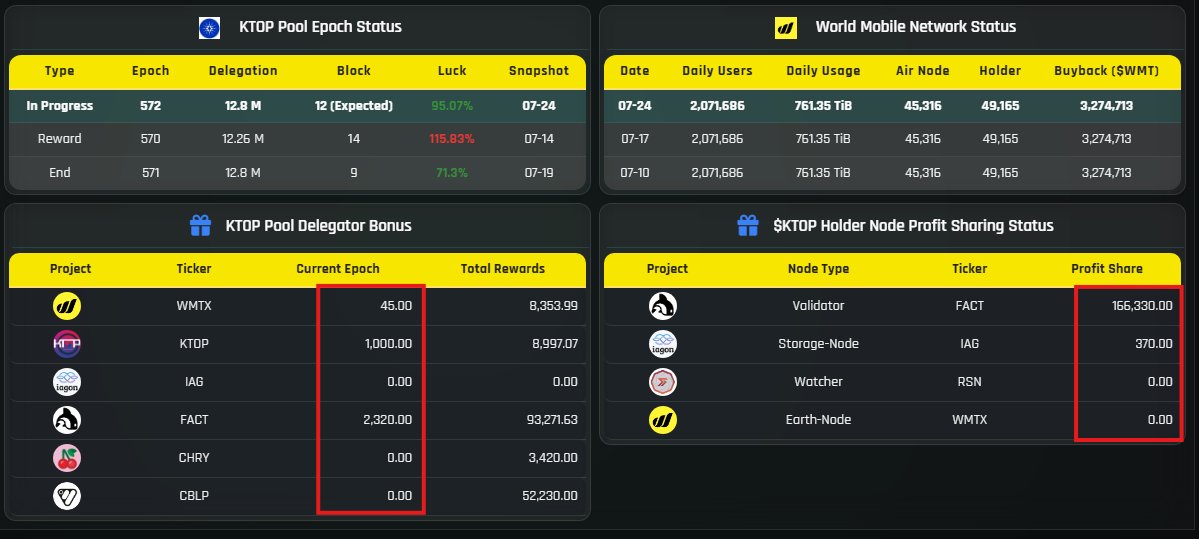
Task: Click the '45.00' current epoch value for WMTX
Action: (x=396, y=306)
